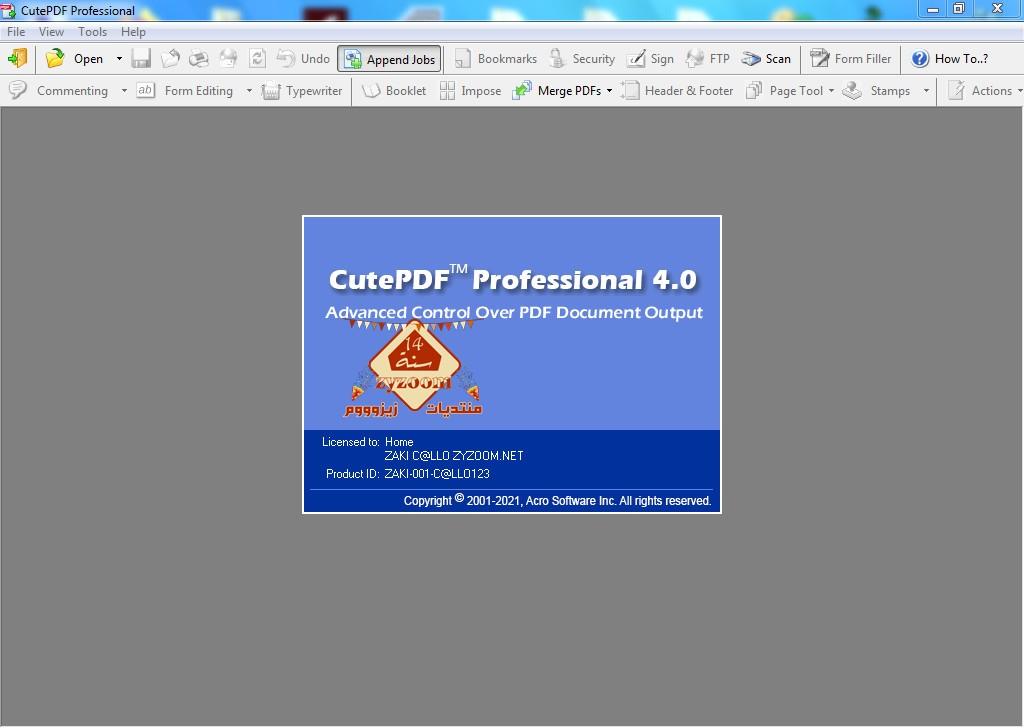Click the CutePDF Professional 4.0 splash screen

pyautogui.click(x=512, y=364)
